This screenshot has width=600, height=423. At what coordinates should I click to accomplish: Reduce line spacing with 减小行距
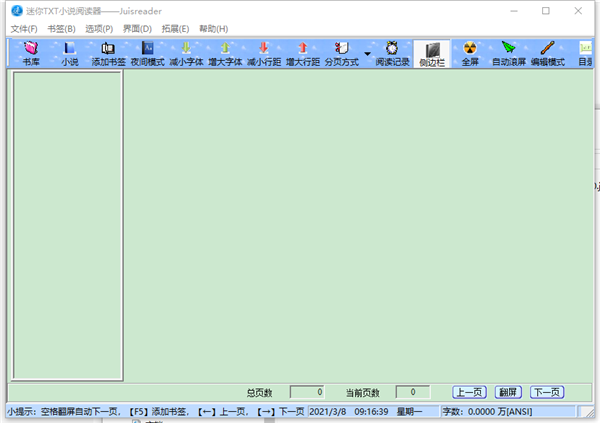click(x=264, y=54)
